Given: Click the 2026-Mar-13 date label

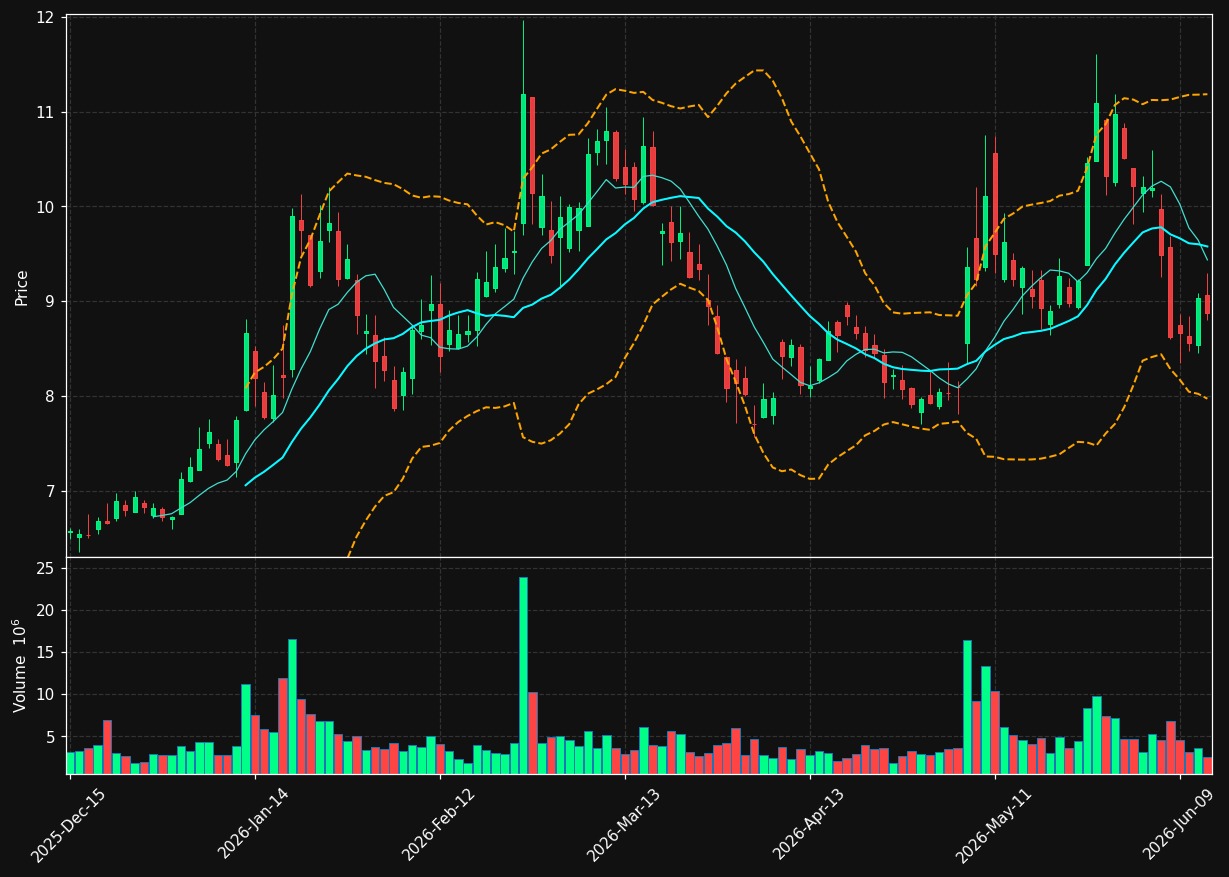Looking at the screenshot, I should [x=624, y=824].
